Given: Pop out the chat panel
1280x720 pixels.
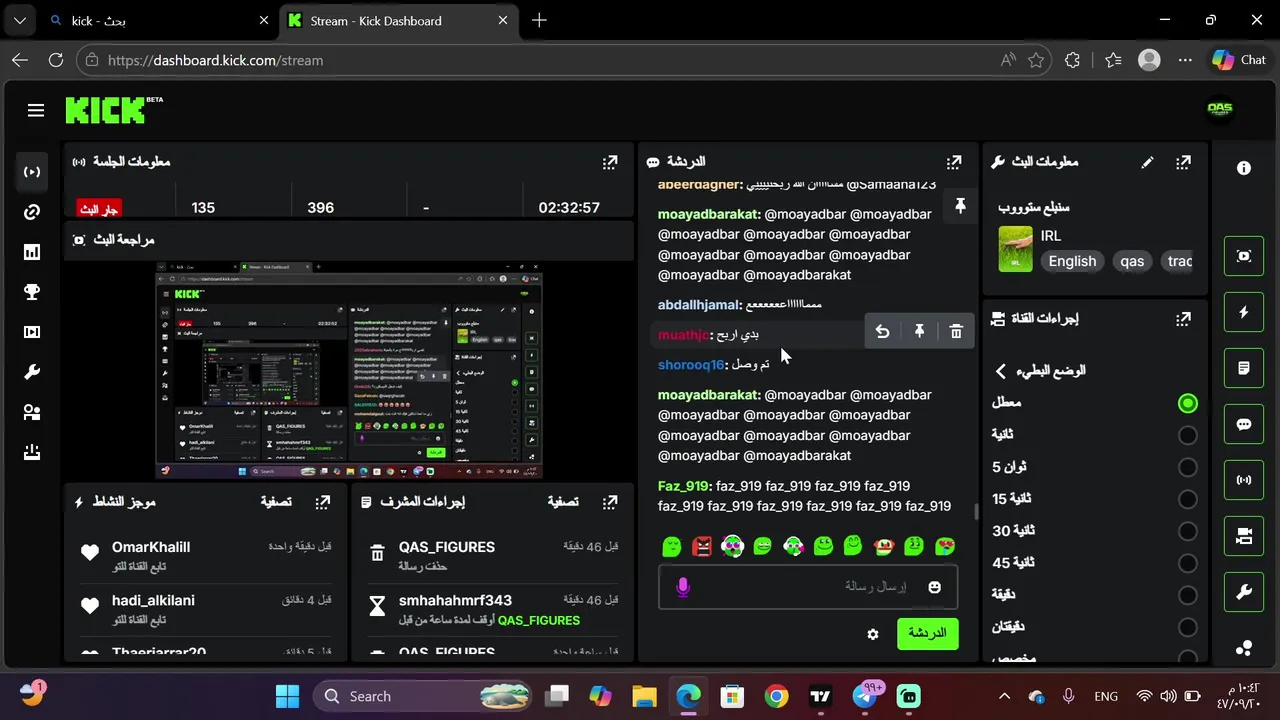Looking at the screenshot, I should (x=954, y=162).
